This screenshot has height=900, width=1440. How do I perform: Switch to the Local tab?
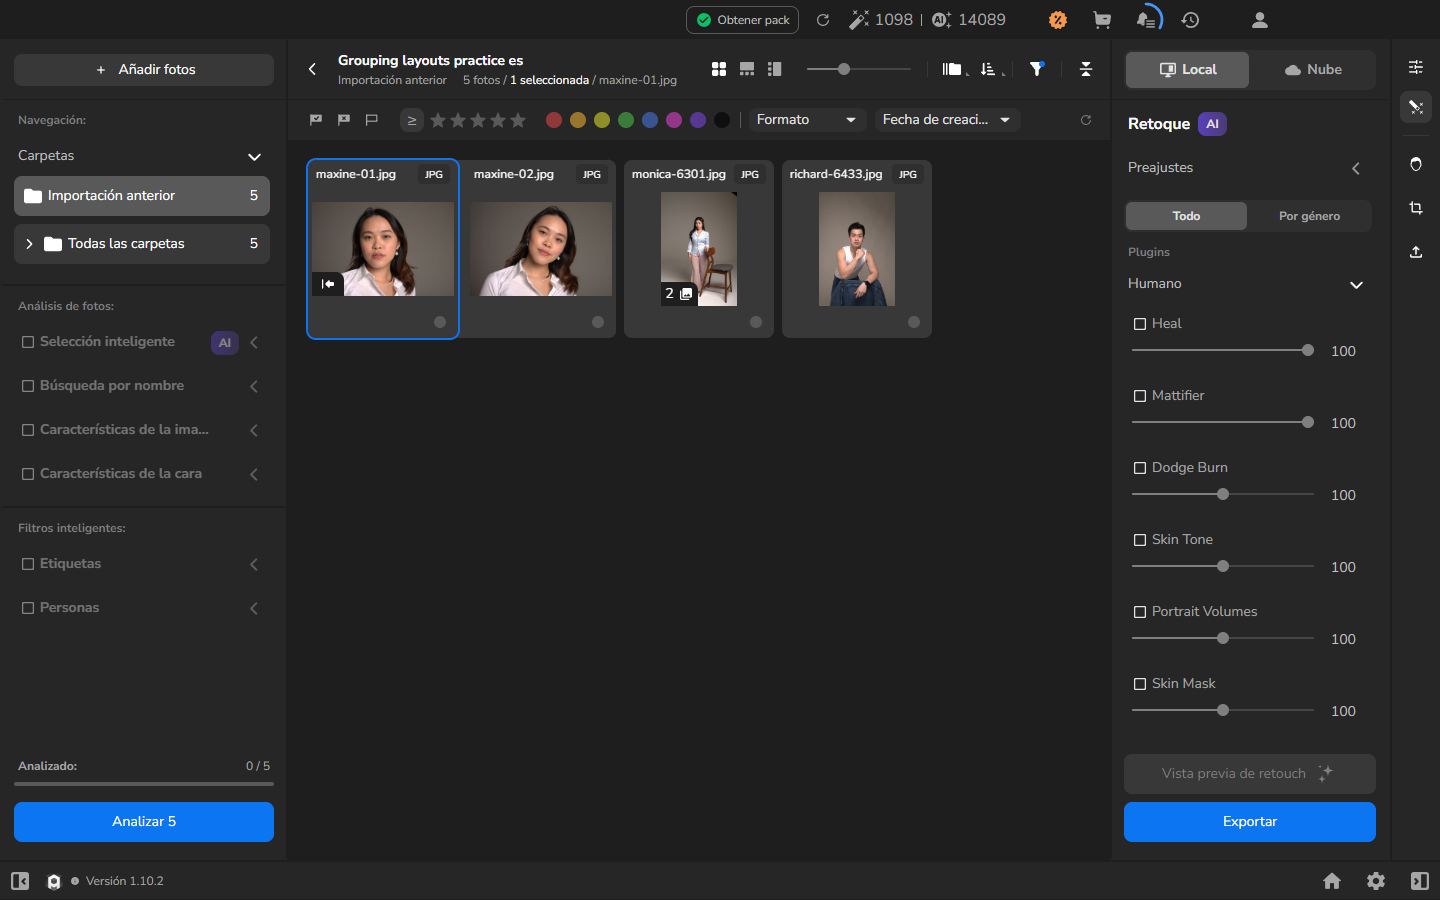tap(1188, 70)
